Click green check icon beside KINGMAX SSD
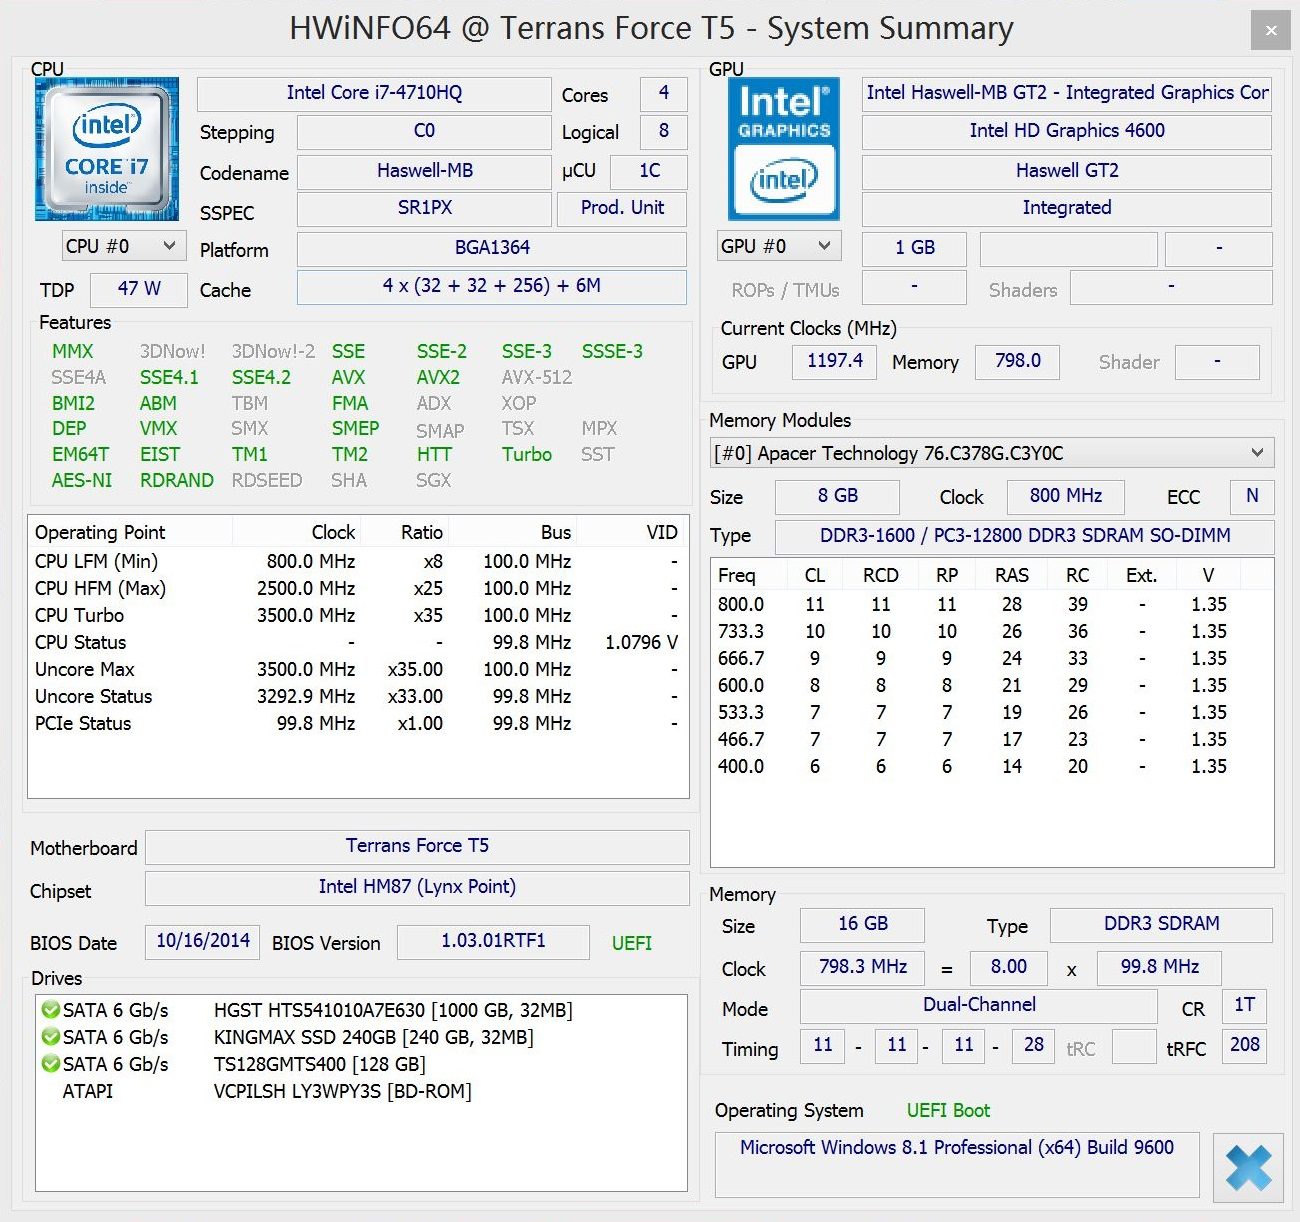Screen dimensions: 1300x1222 click(50, 1037)
